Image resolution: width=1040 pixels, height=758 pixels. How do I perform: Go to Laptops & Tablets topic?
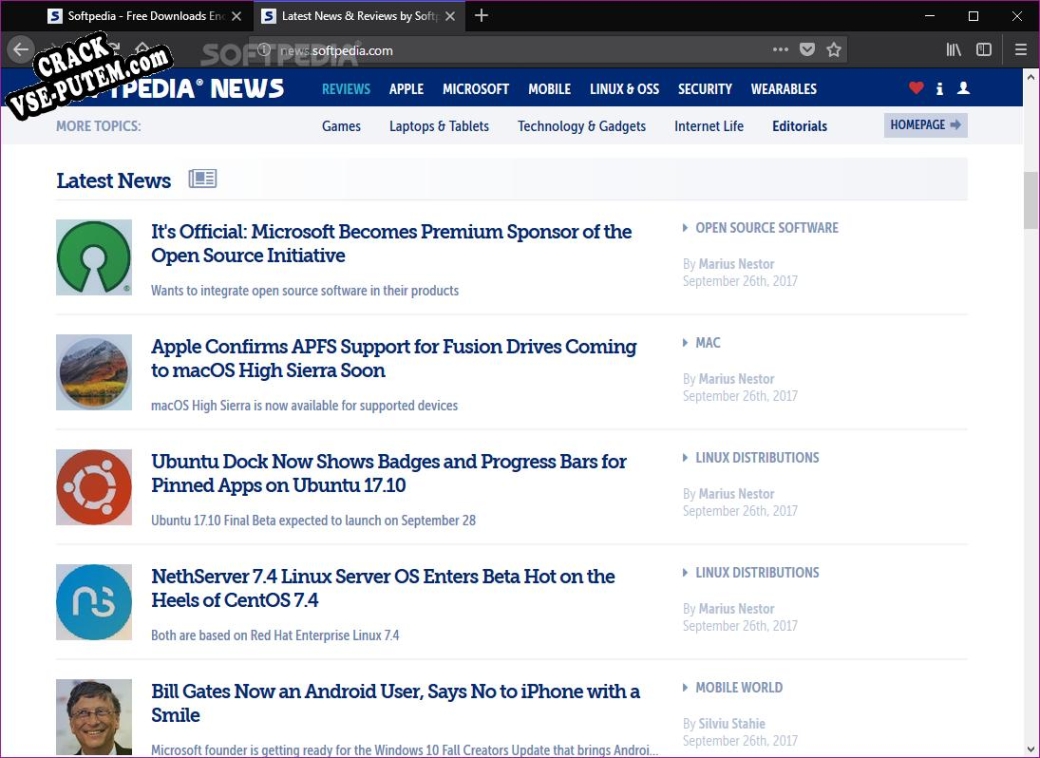point(438,126)
